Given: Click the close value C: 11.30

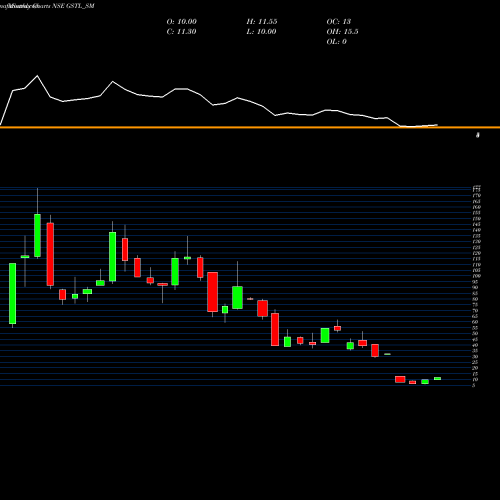Looking at the screenshot, I should (181, 32).
